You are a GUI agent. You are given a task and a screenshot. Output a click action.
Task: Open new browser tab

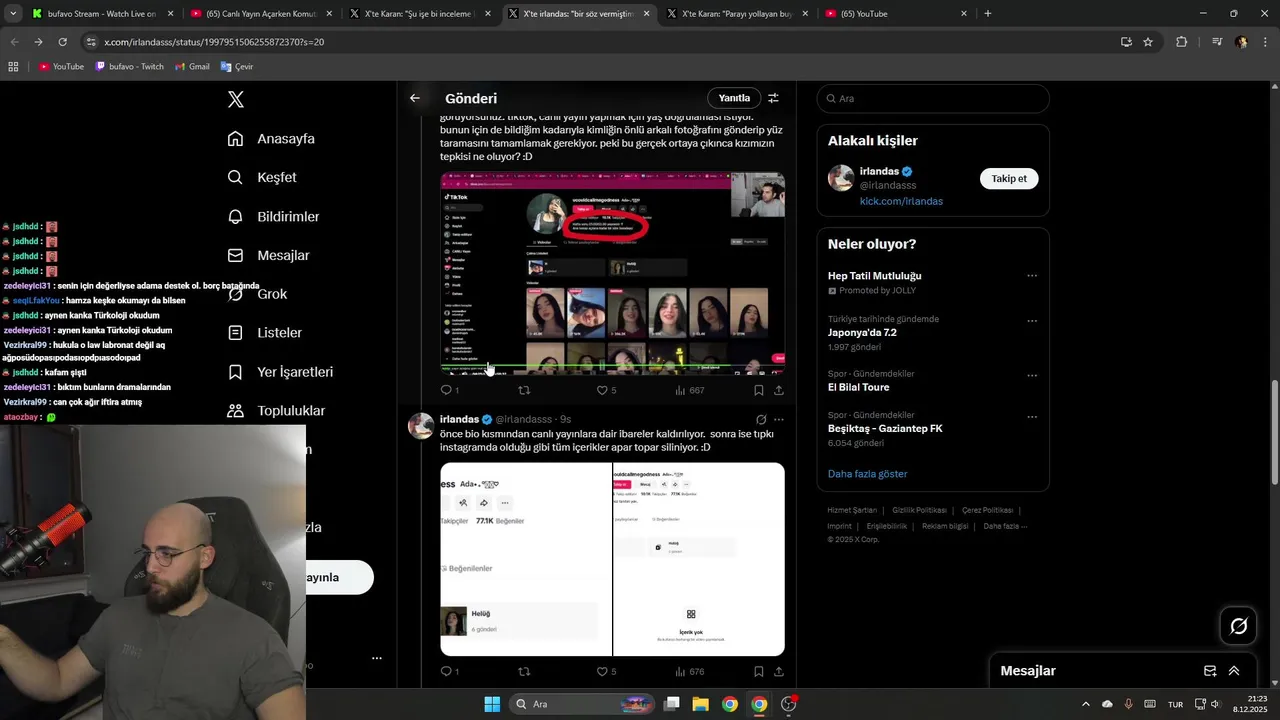pos(987,14)
